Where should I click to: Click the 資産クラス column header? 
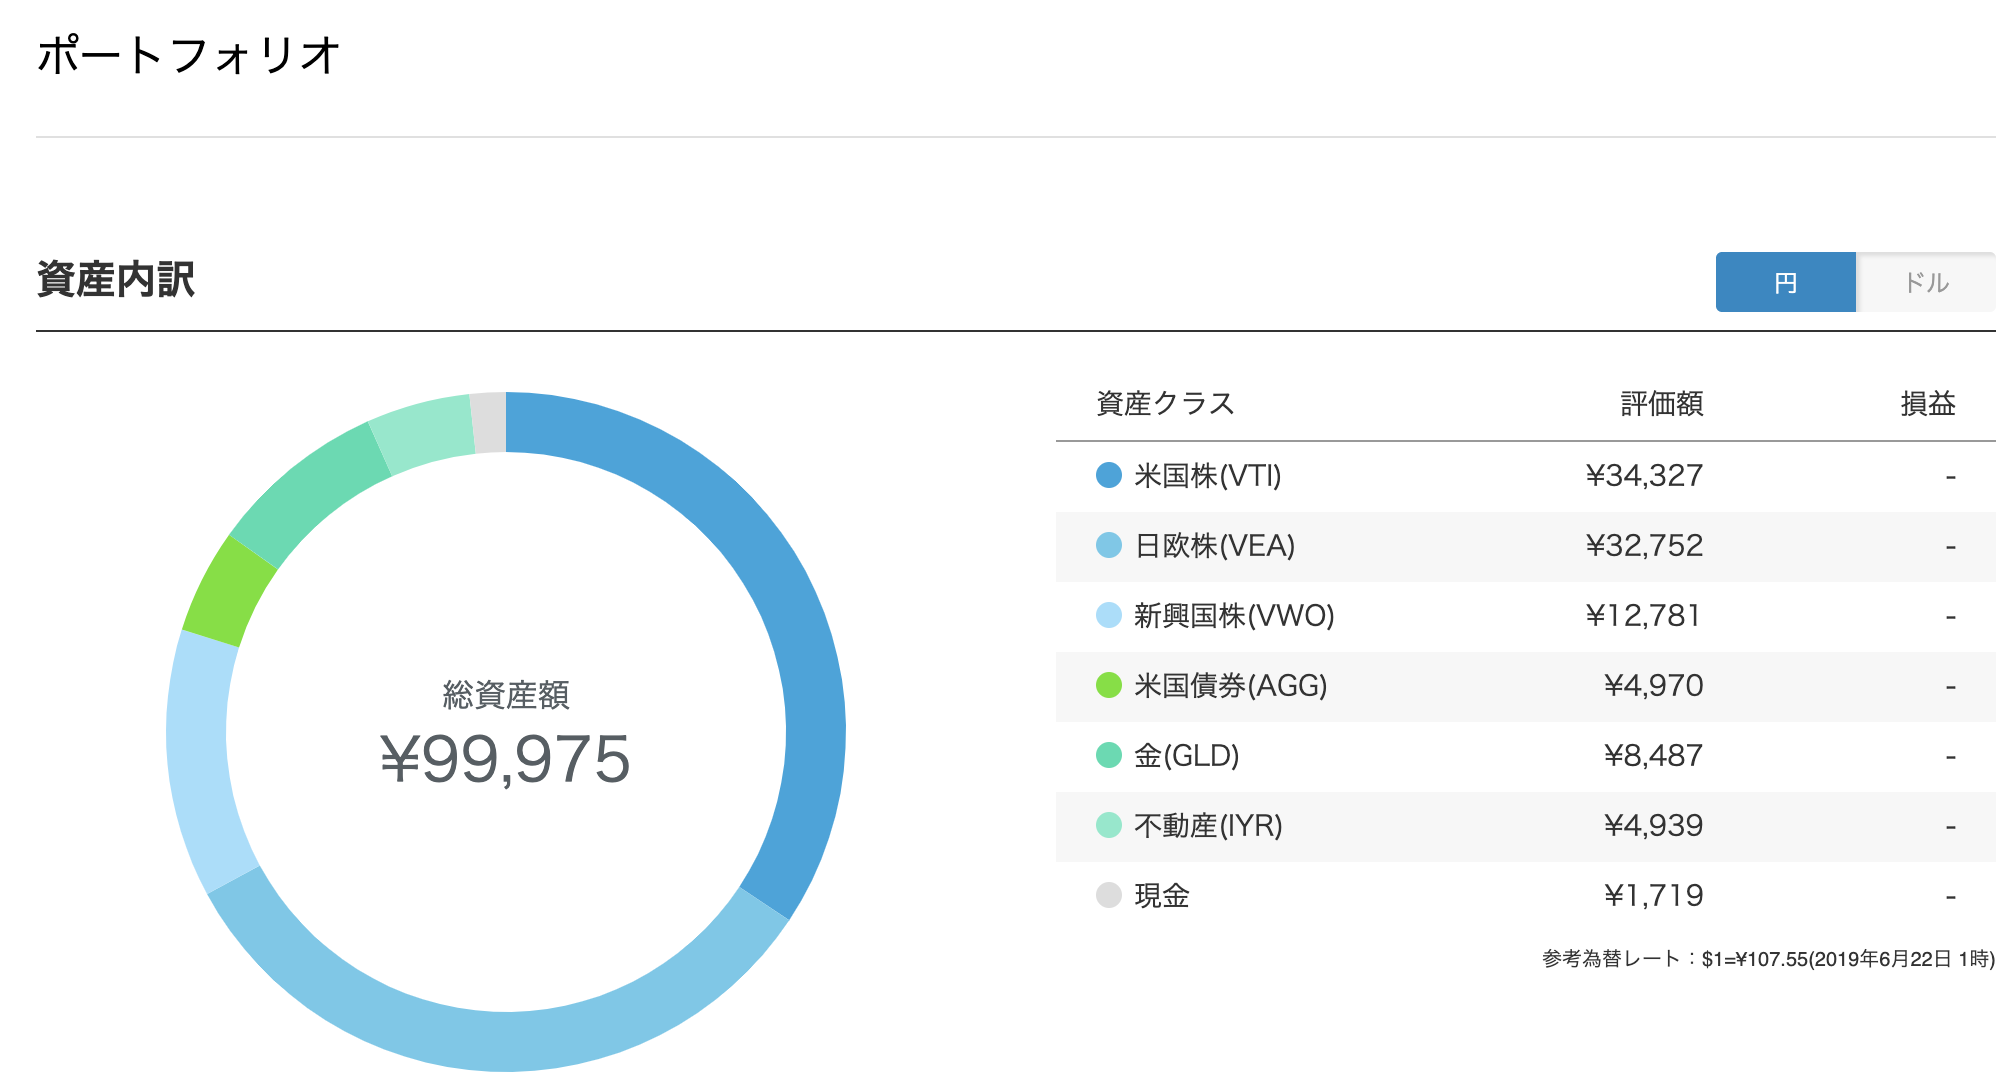[x=1165, y=404]
